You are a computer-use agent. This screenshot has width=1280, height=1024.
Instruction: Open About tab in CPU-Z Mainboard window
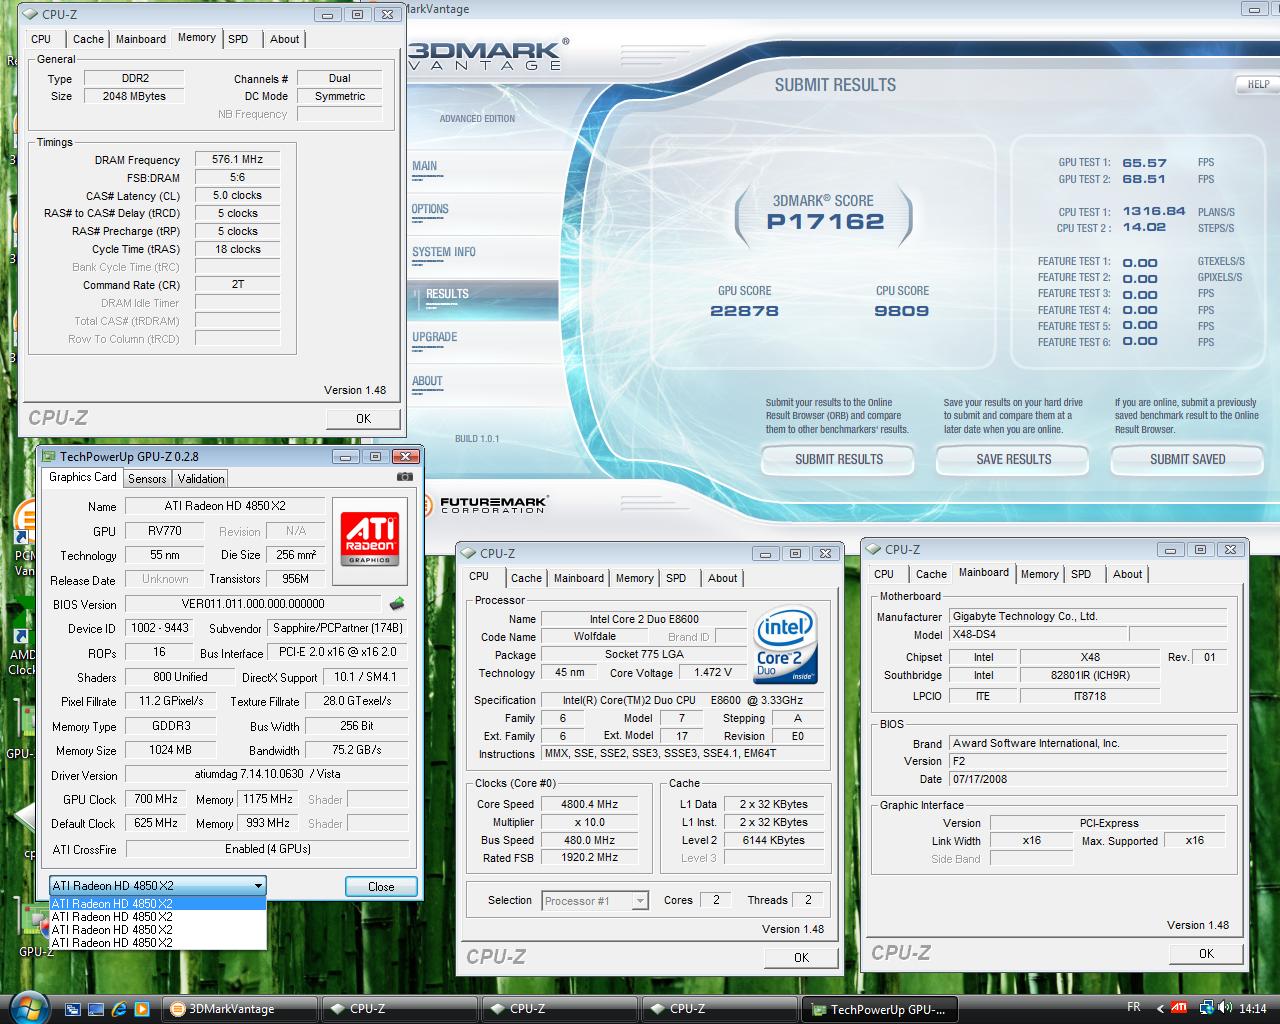[1127, 574]
